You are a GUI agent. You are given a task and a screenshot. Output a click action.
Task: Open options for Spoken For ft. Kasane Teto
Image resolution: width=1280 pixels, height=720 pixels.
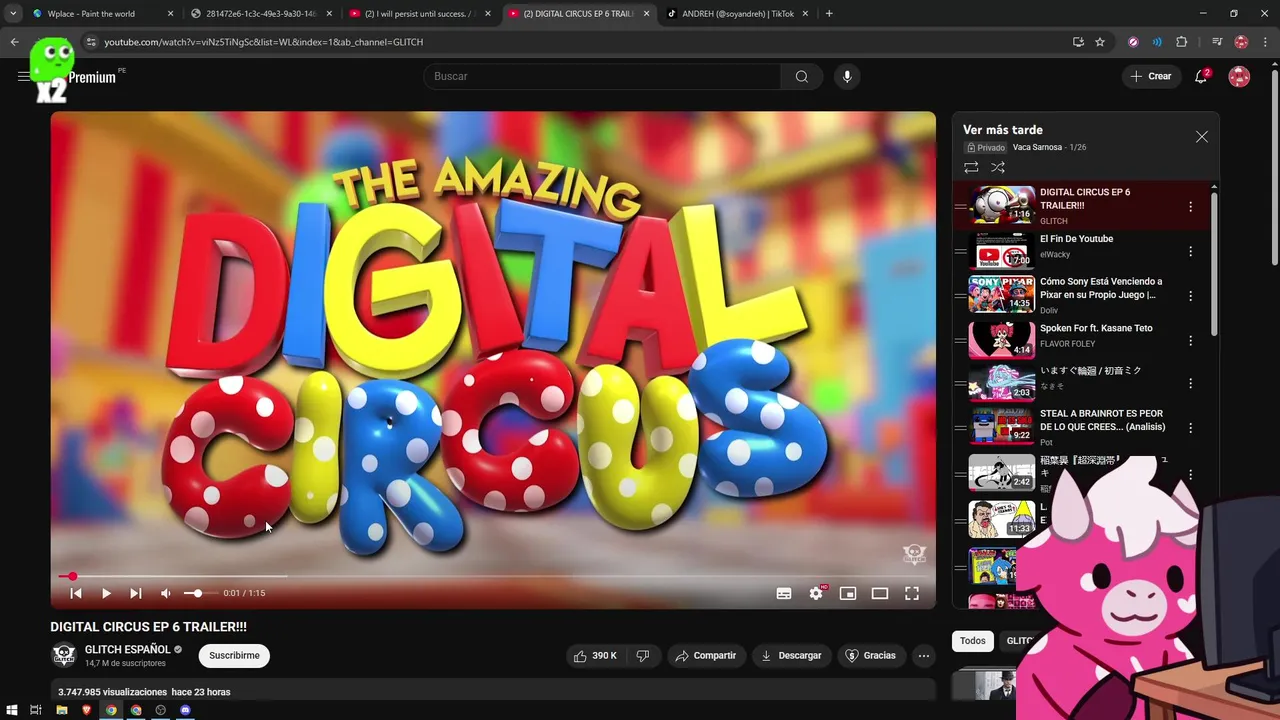(1190, 341)
